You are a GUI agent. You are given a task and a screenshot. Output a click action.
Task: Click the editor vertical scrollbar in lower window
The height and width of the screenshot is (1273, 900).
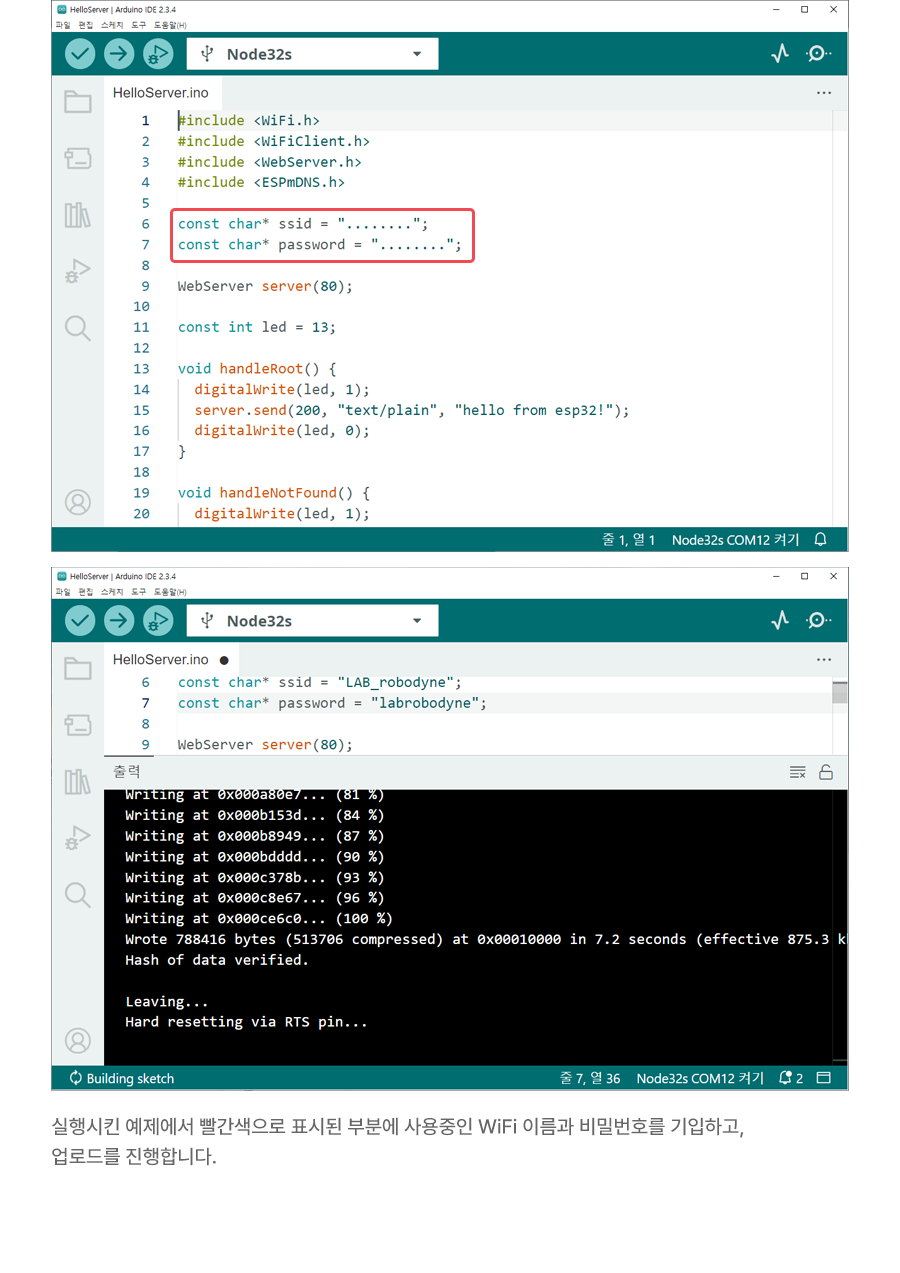[x=840, y=693]
